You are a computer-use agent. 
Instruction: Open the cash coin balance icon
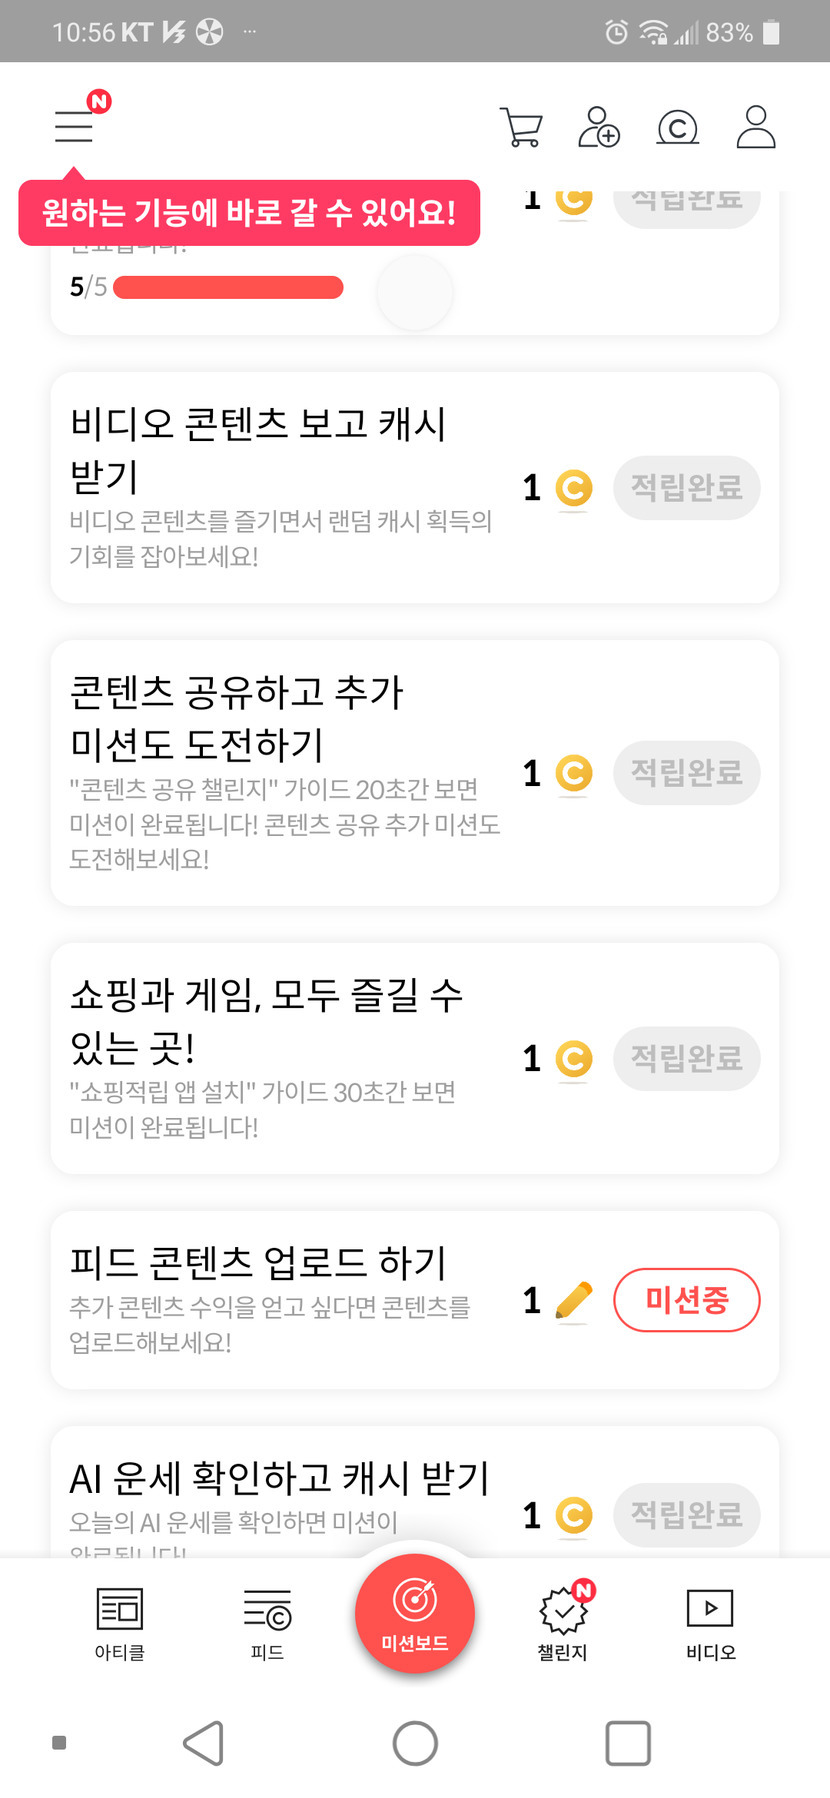click(x=677, y=128)
